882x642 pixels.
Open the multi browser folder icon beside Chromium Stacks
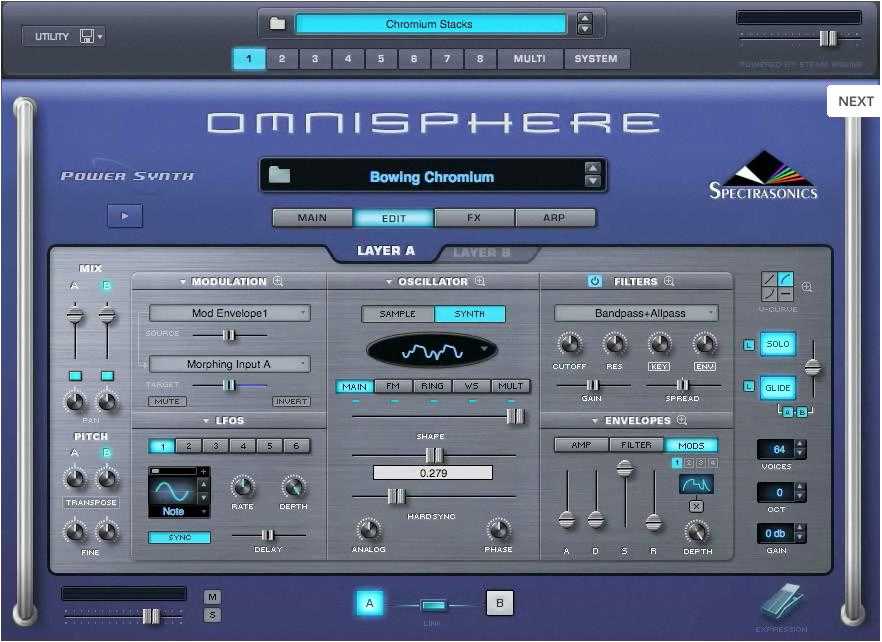[277, 24]
